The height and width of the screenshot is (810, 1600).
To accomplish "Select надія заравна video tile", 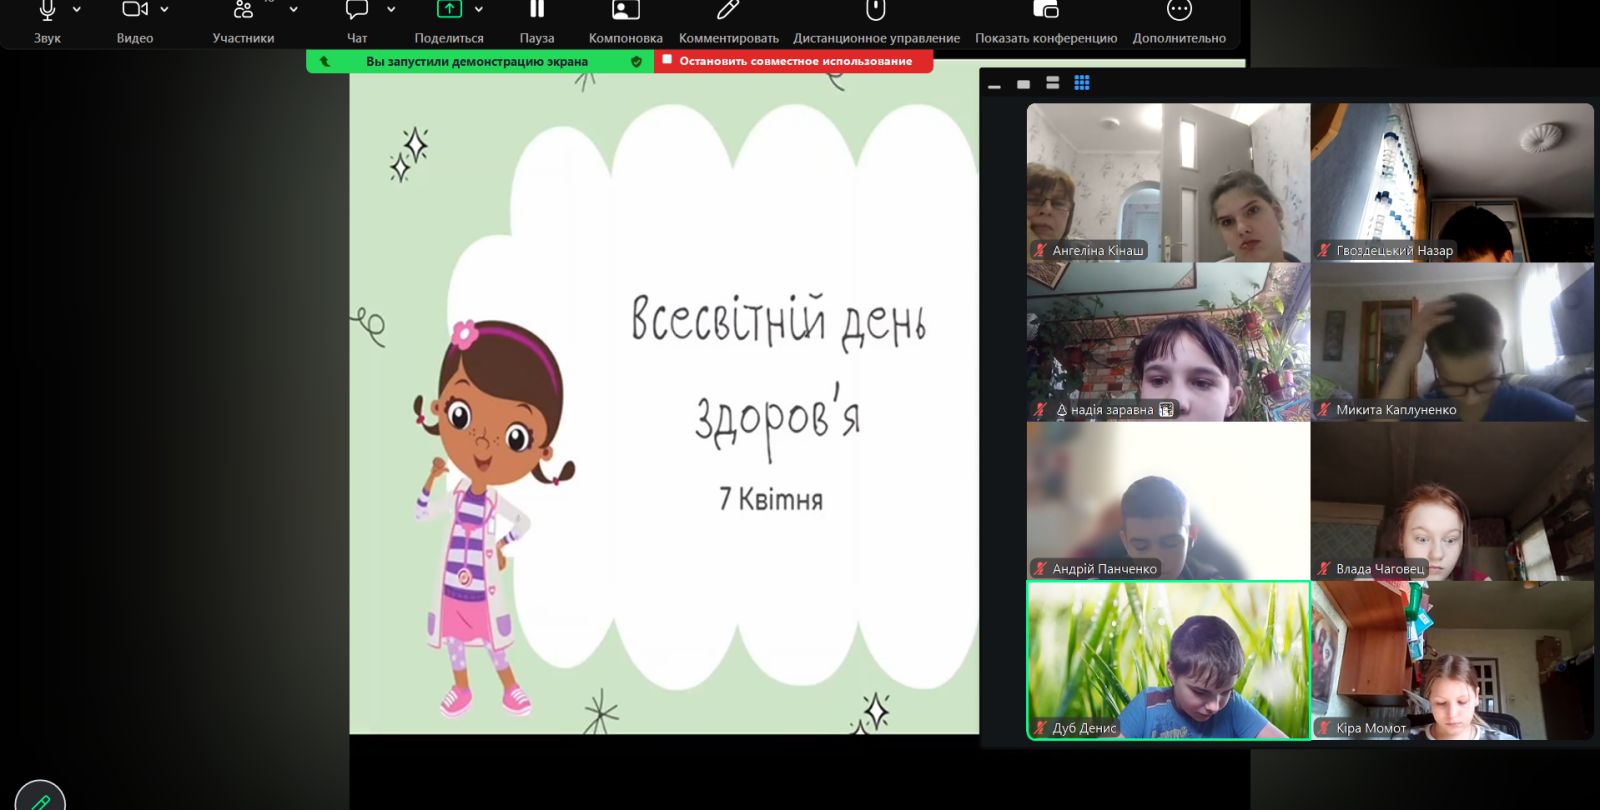I will point(1168,342).
